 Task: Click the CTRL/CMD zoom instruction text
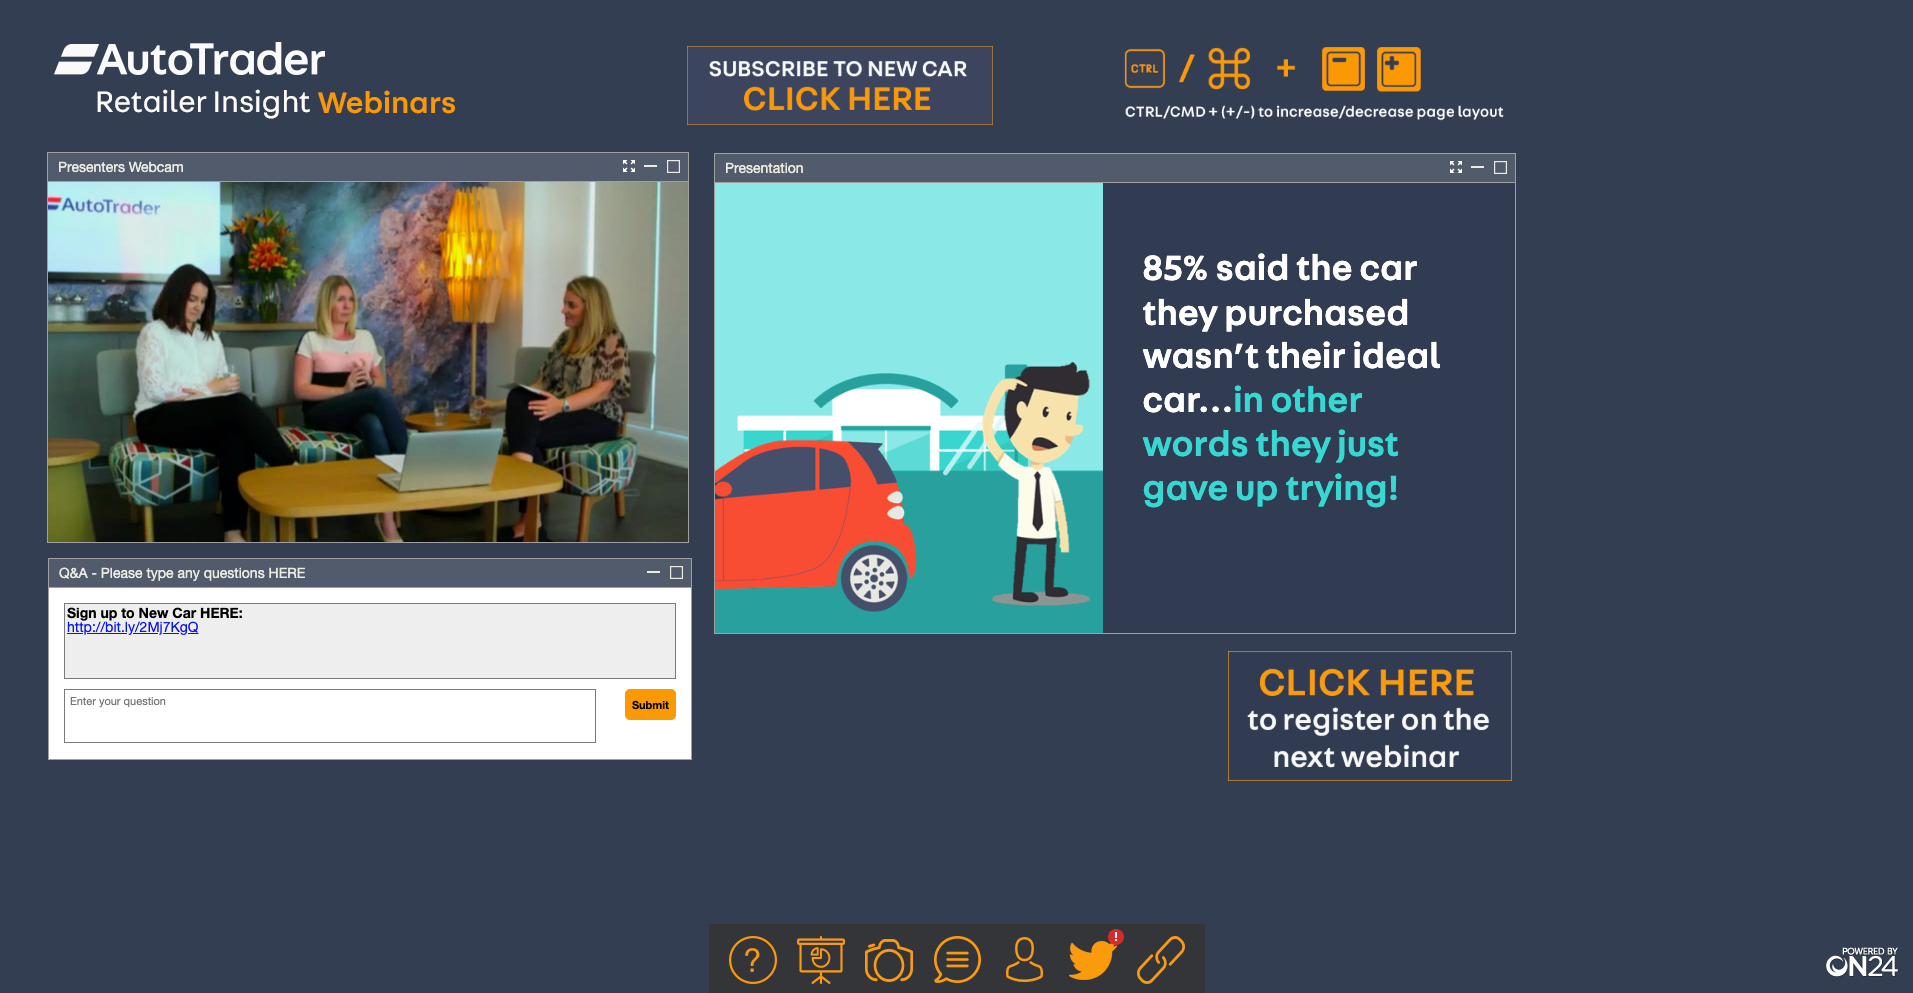click(1314, 112)
